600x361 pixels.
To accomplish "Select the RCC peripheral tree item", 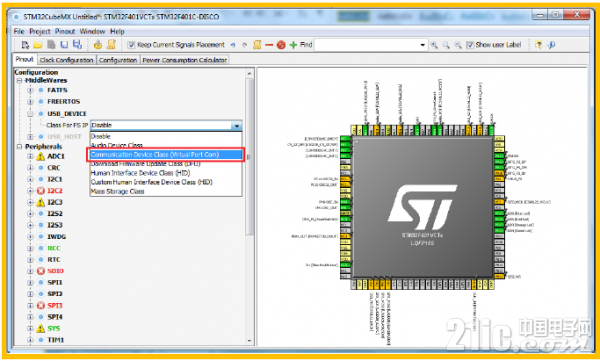I will [x=54, y=248].
